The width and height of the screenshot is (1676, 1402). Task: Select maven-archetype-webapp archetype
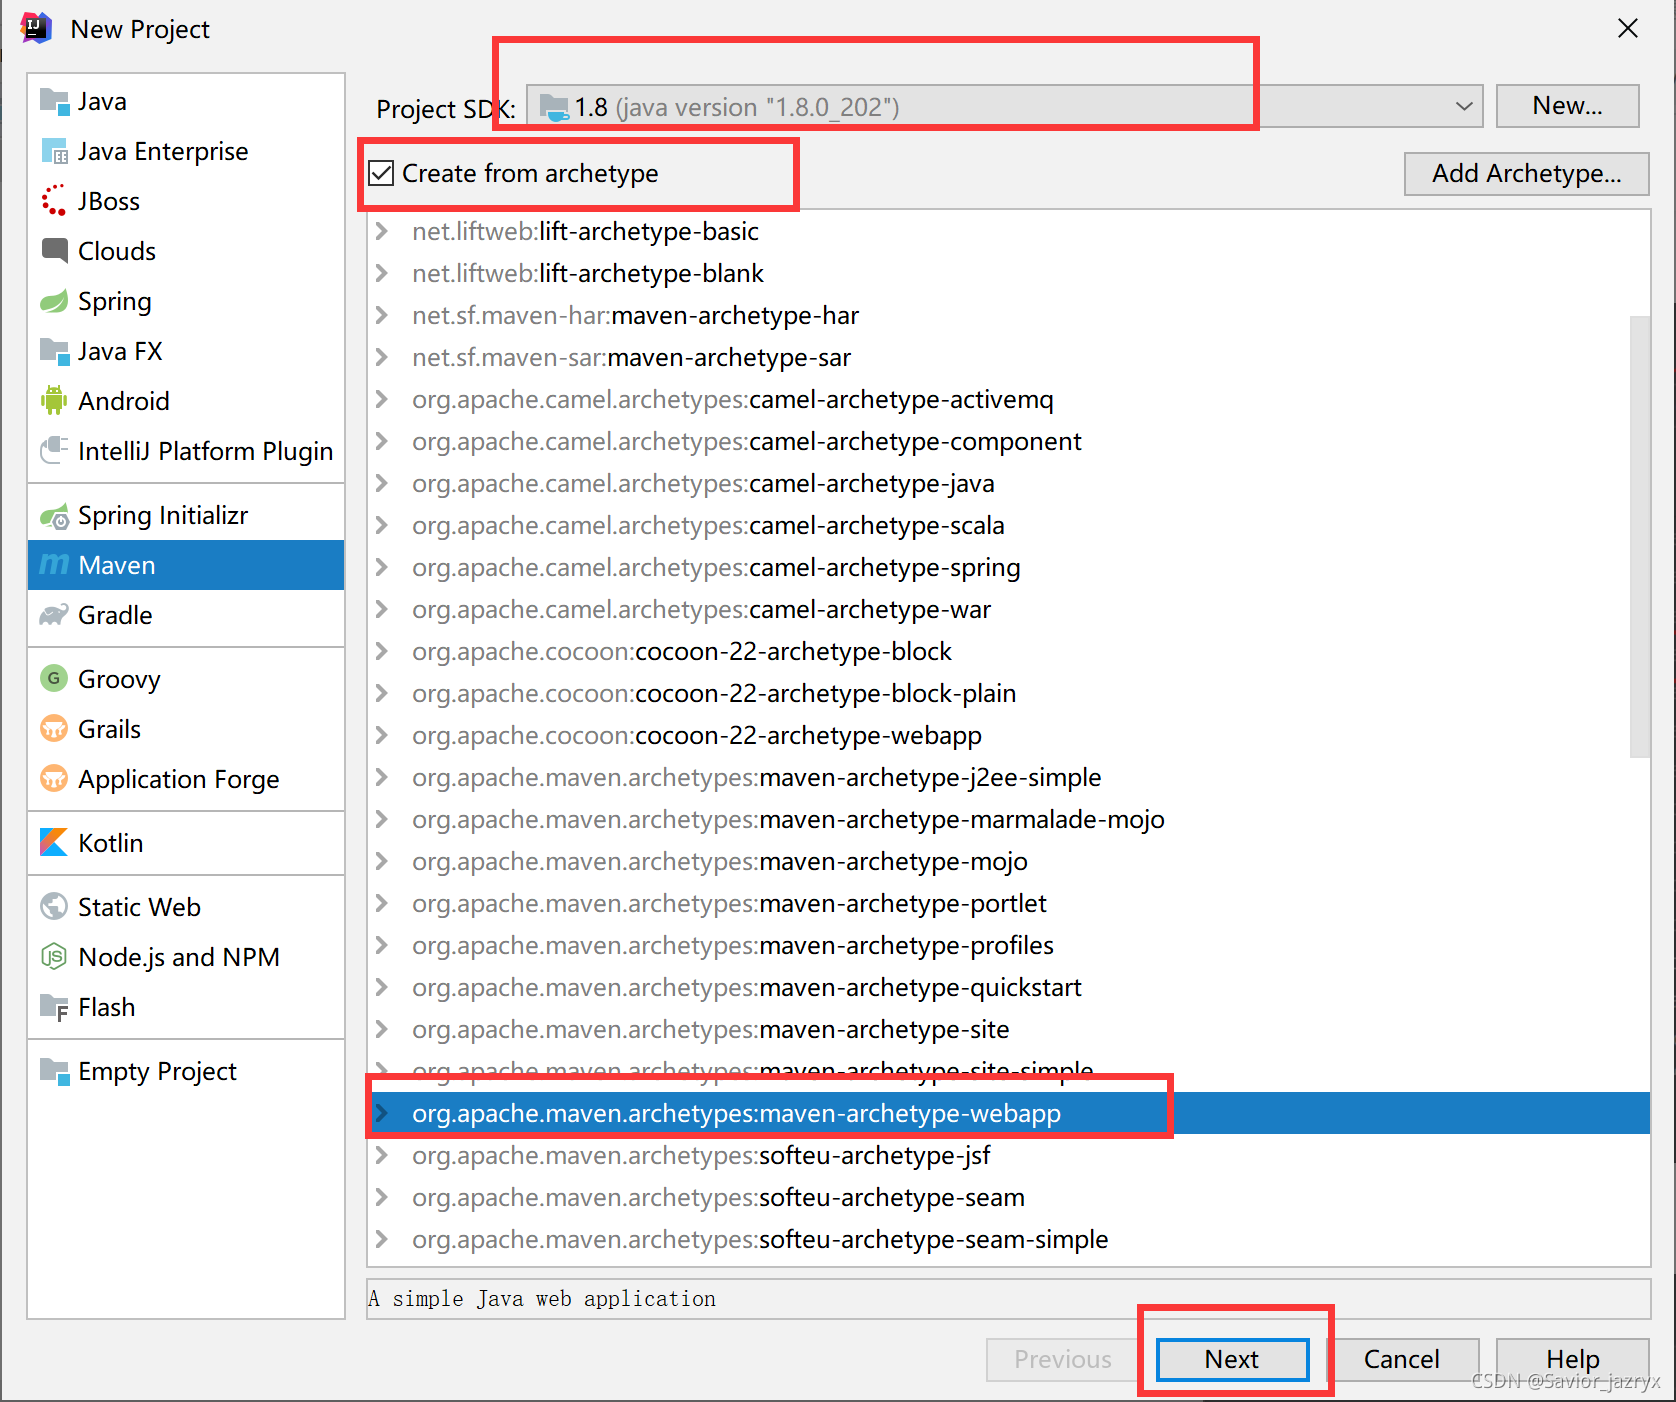tap(1008, 1113)
